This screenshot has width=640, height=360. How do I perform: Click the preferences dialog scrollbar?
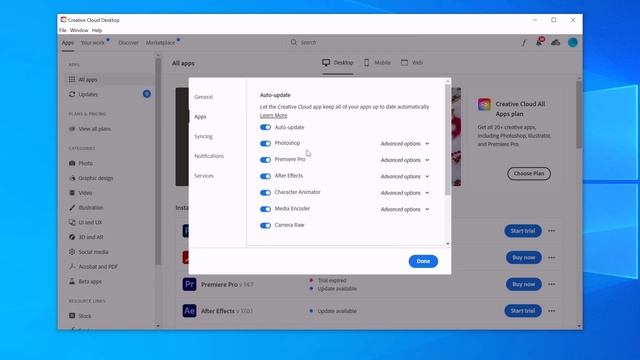pyautogui.click(x=448, y=140)
